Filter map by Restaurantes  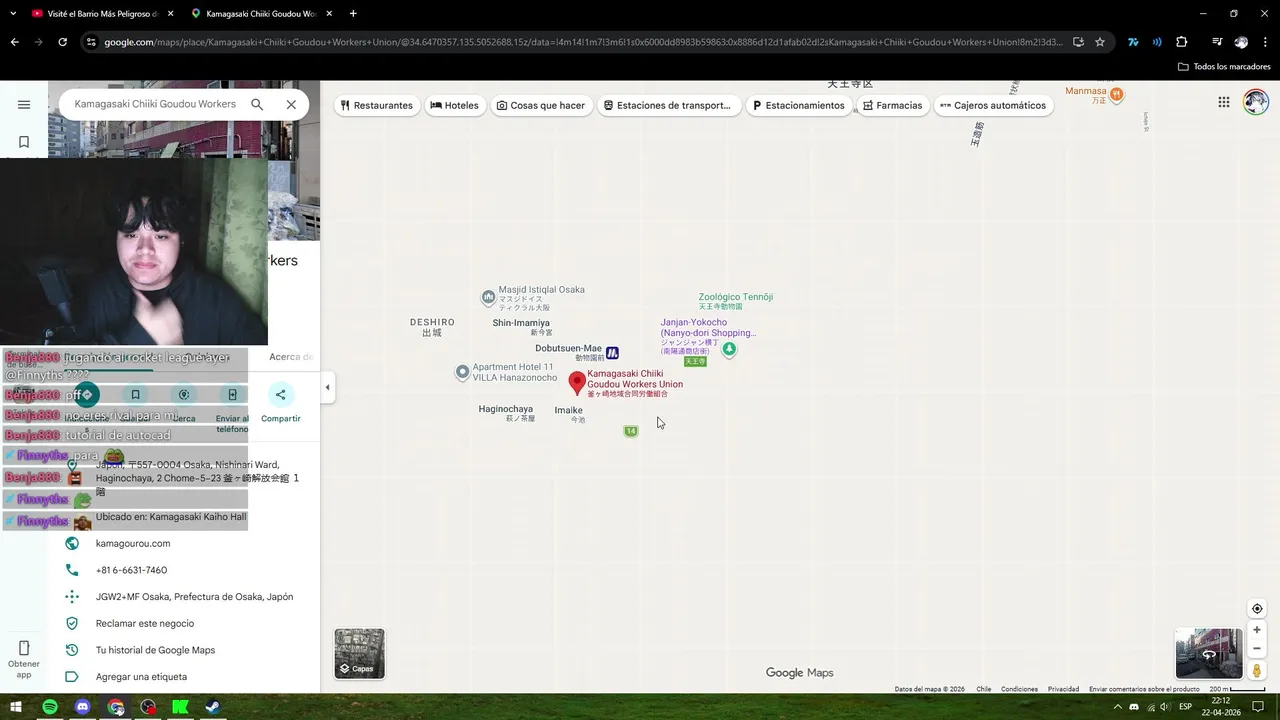(x=377, y=105)
